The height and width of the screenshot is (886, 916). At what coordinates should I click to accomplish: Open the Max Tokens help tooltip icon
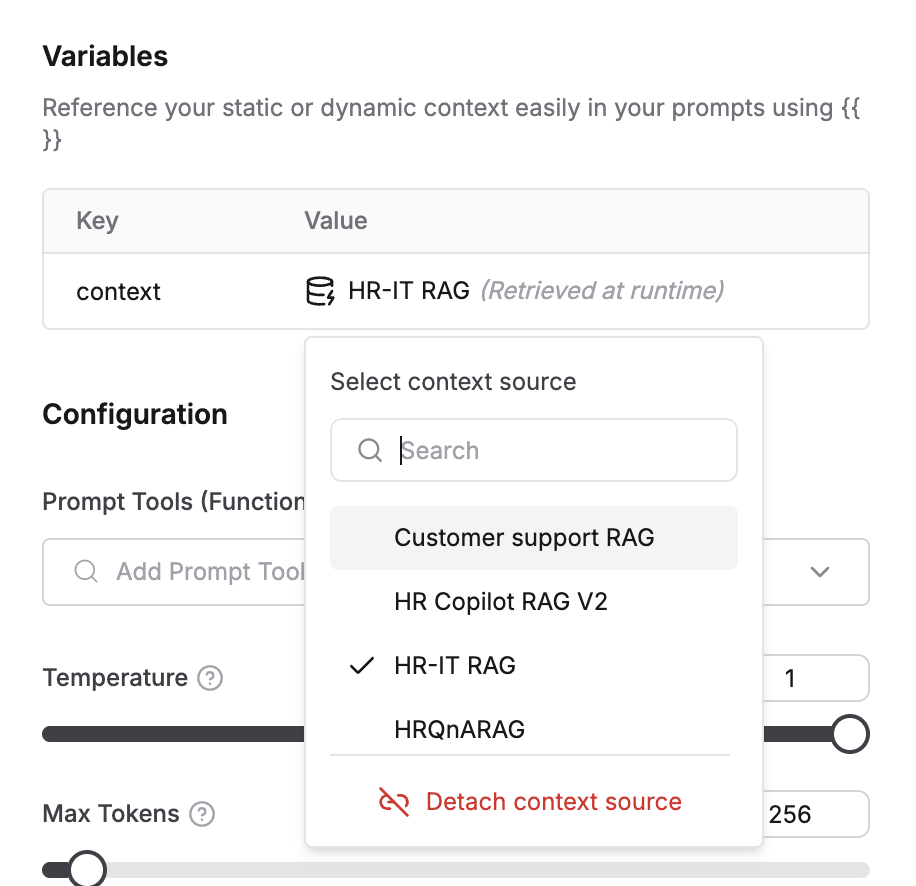[x=201, y=814]
